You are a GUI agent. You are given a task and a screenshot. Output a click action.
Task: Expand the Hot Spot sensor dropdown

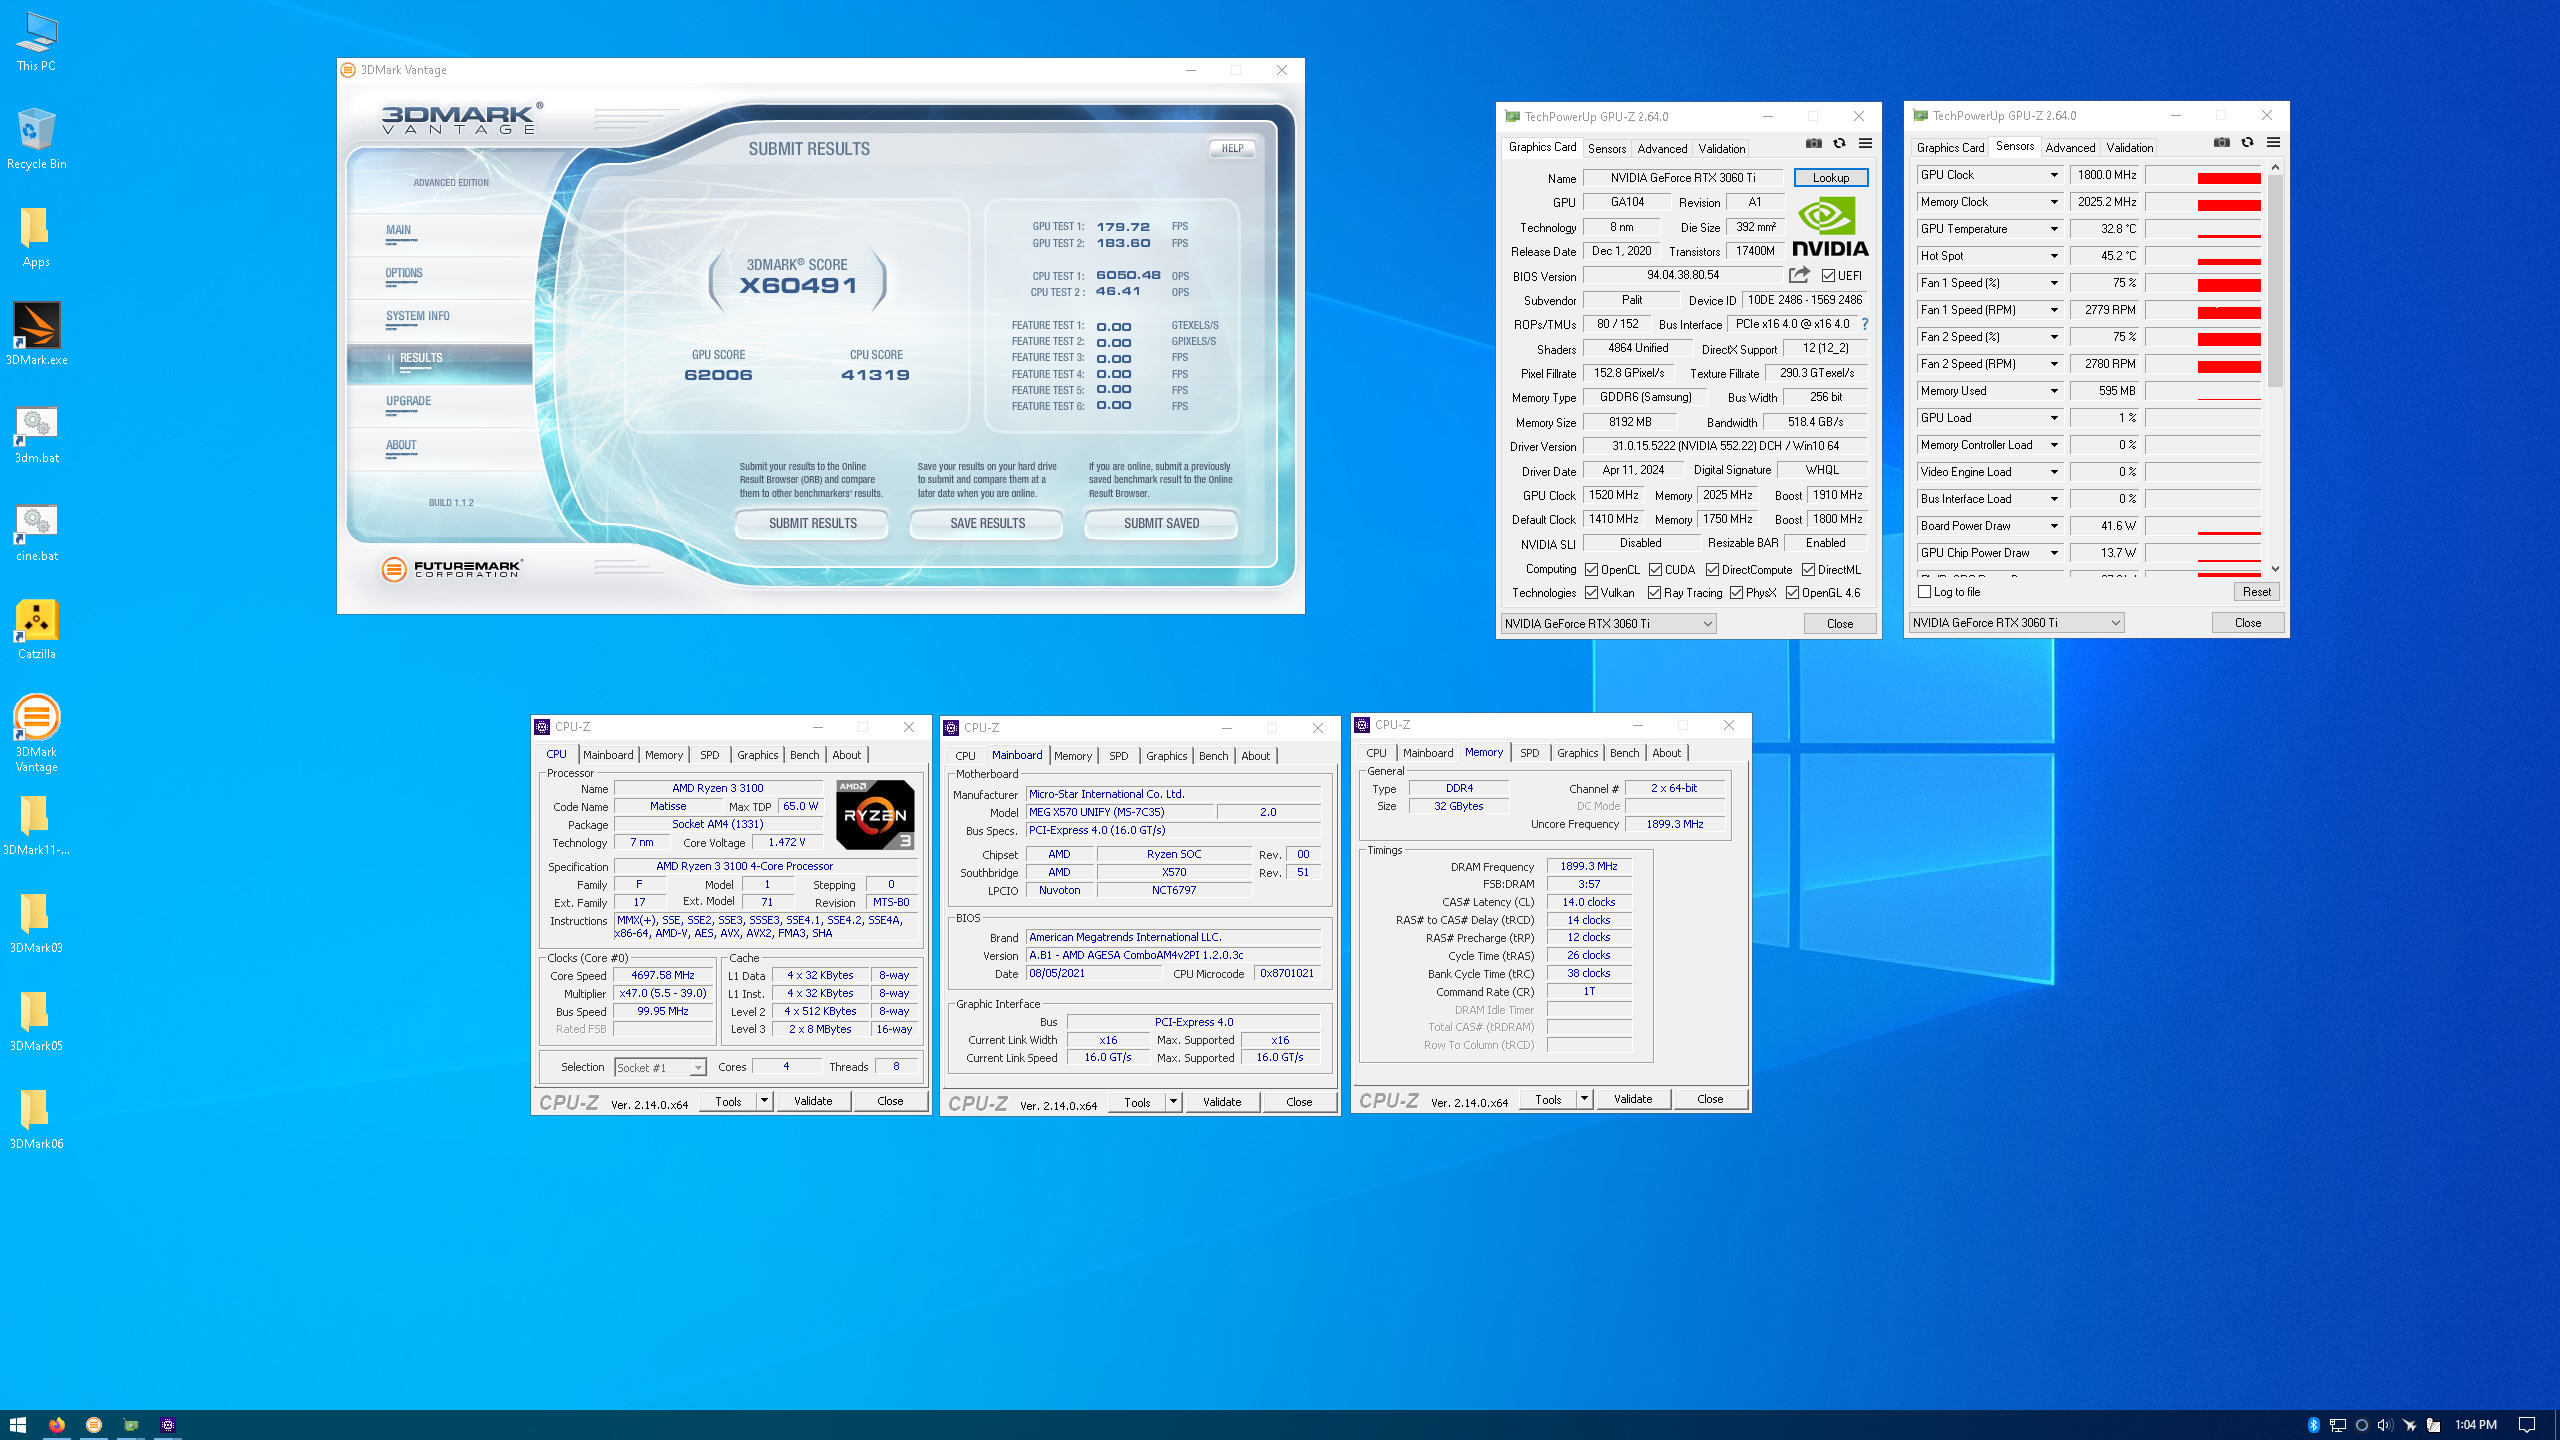2054,256
